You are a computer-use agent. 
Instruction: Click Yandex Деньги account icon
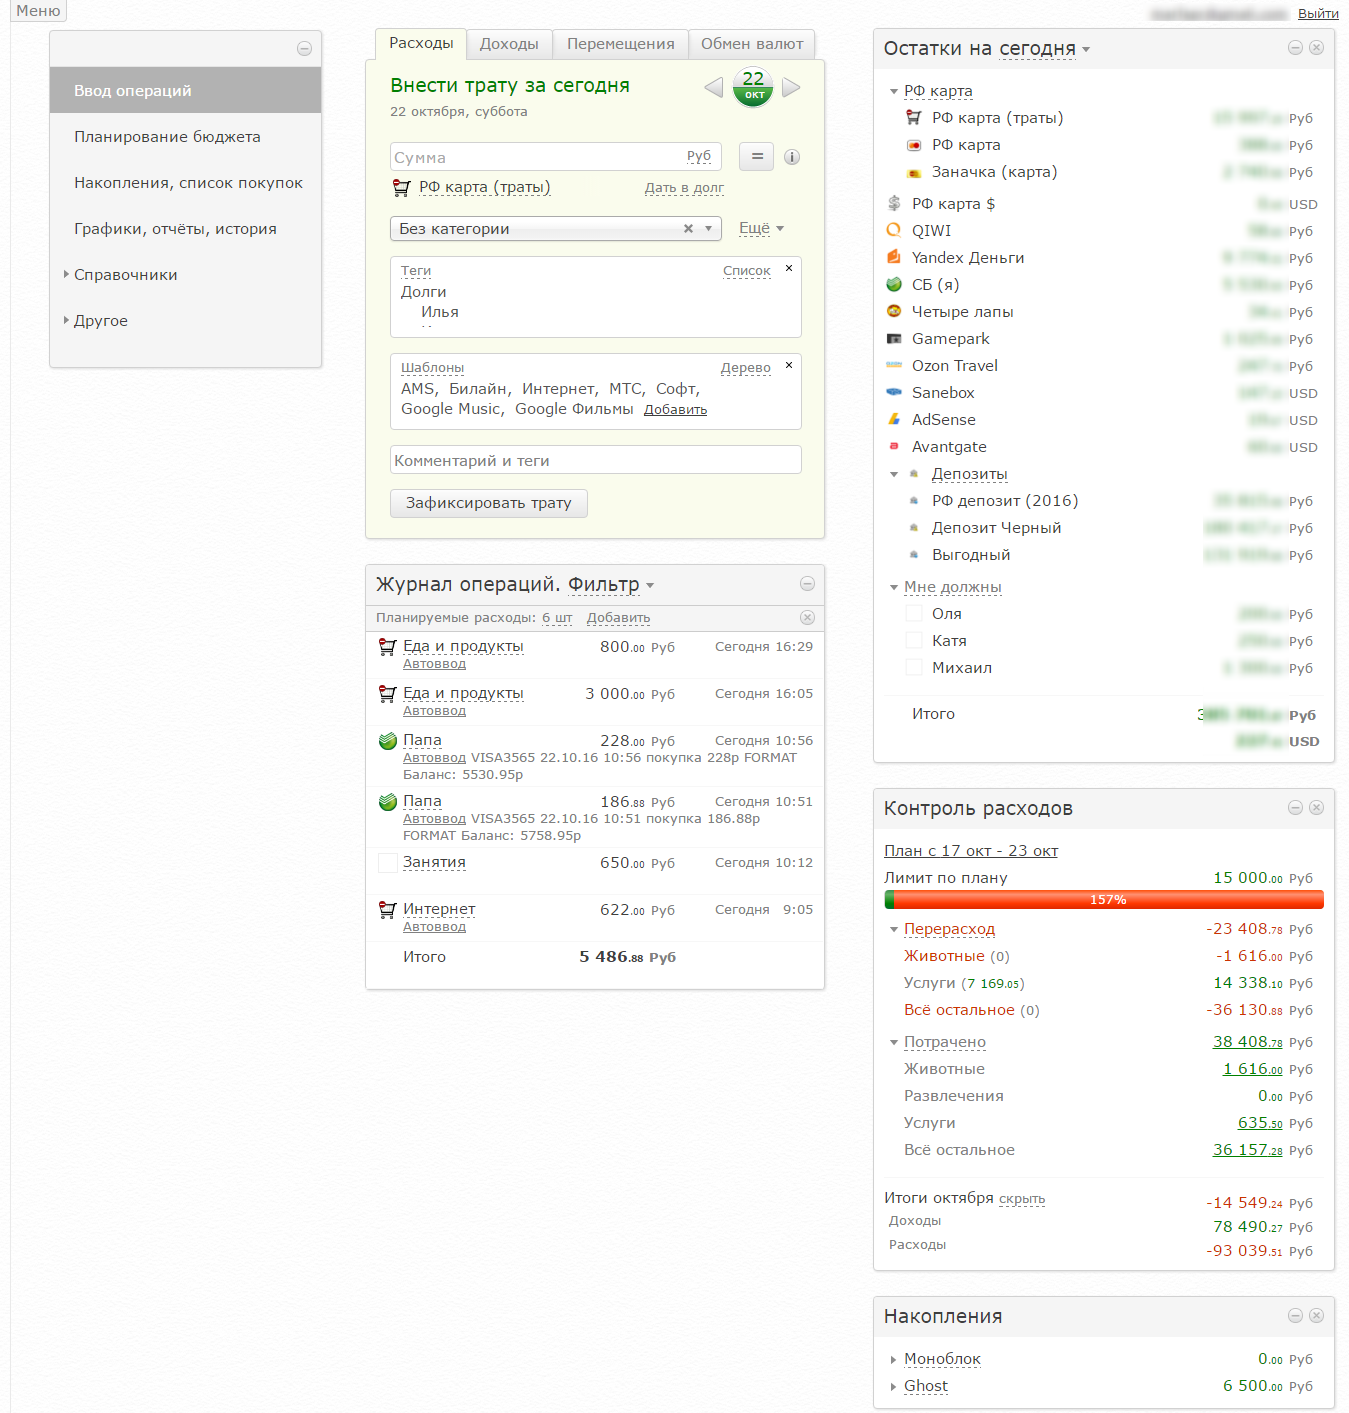click(894, 257)
